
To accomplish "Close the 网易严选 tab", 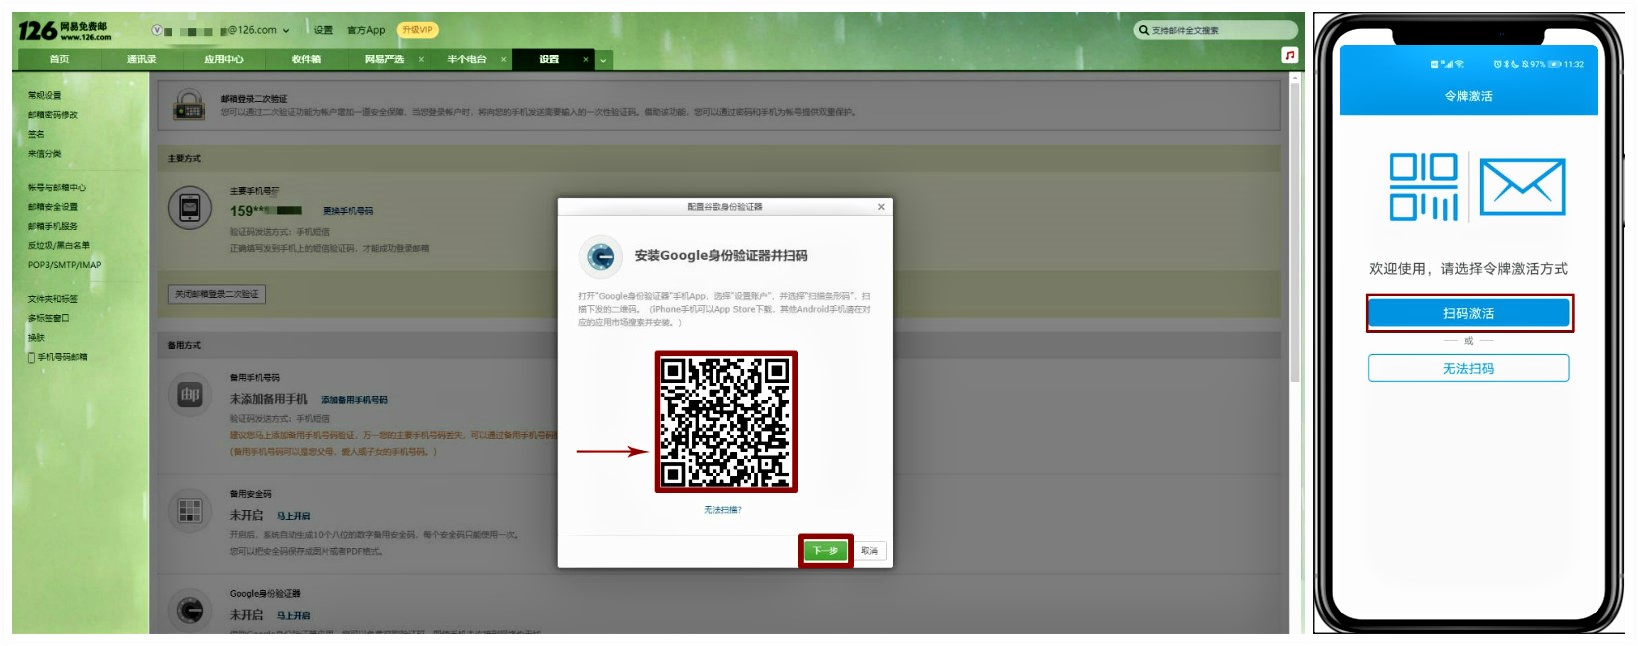I will (421, 60).
